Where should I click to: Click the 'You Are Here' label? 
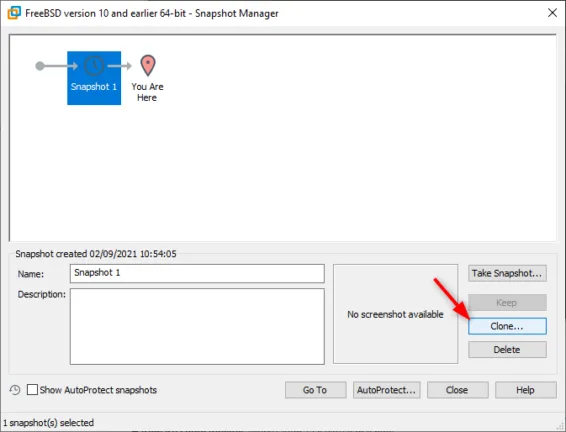click(147, 92)
